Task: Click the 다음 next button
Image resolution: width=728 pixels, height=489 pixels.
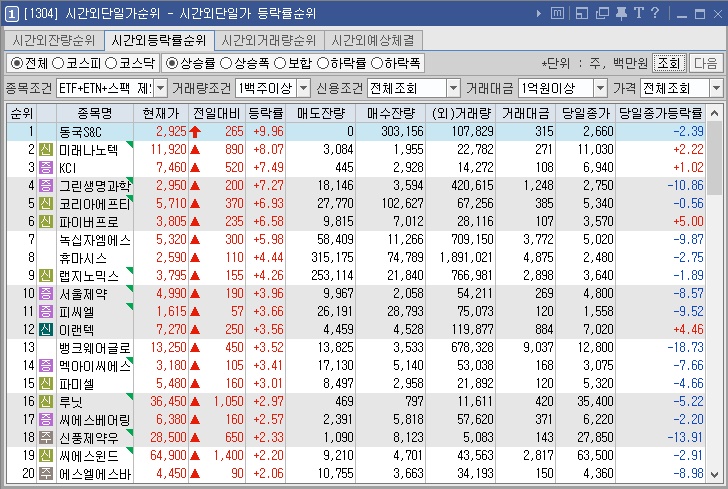Action: [706, 63]
